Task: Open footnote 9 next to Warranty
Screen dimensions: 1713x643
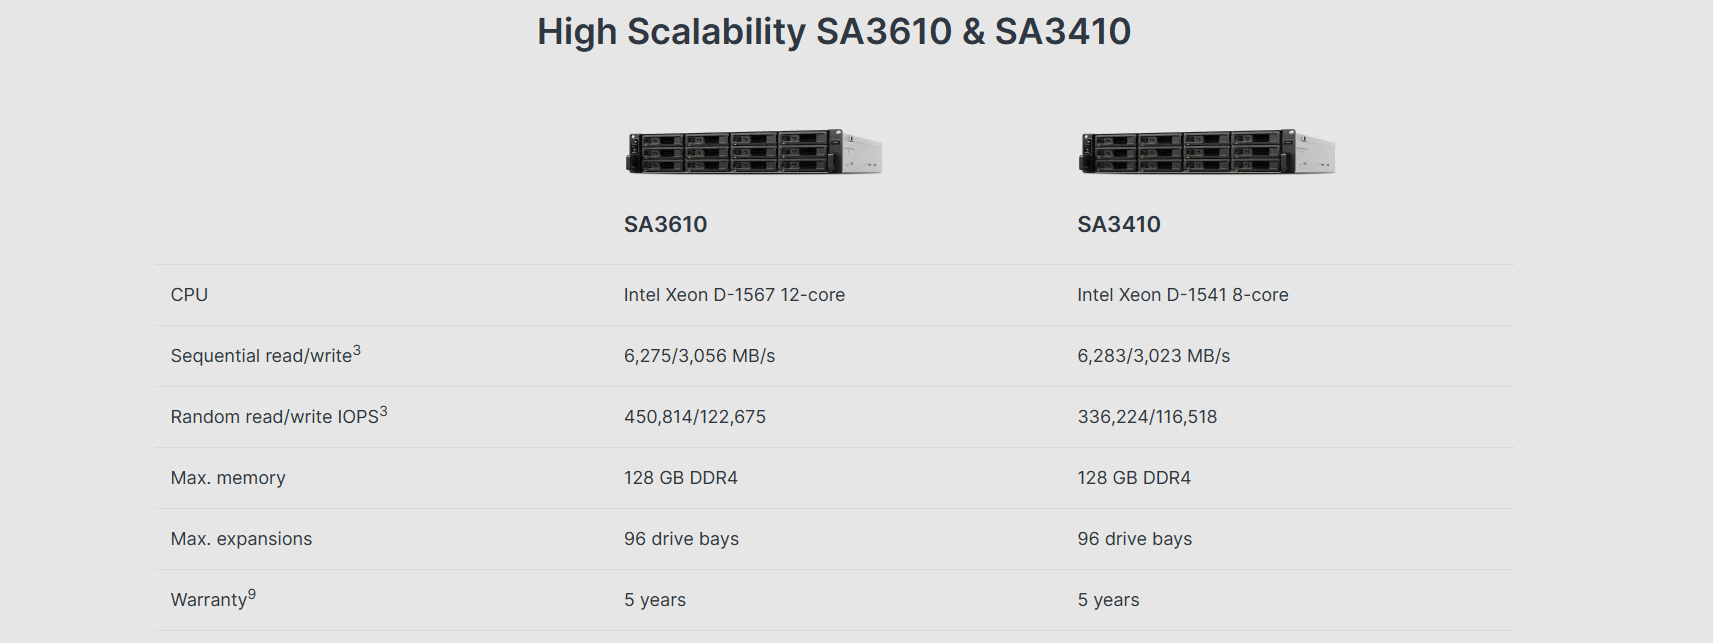Action: (x=252, y=594)
